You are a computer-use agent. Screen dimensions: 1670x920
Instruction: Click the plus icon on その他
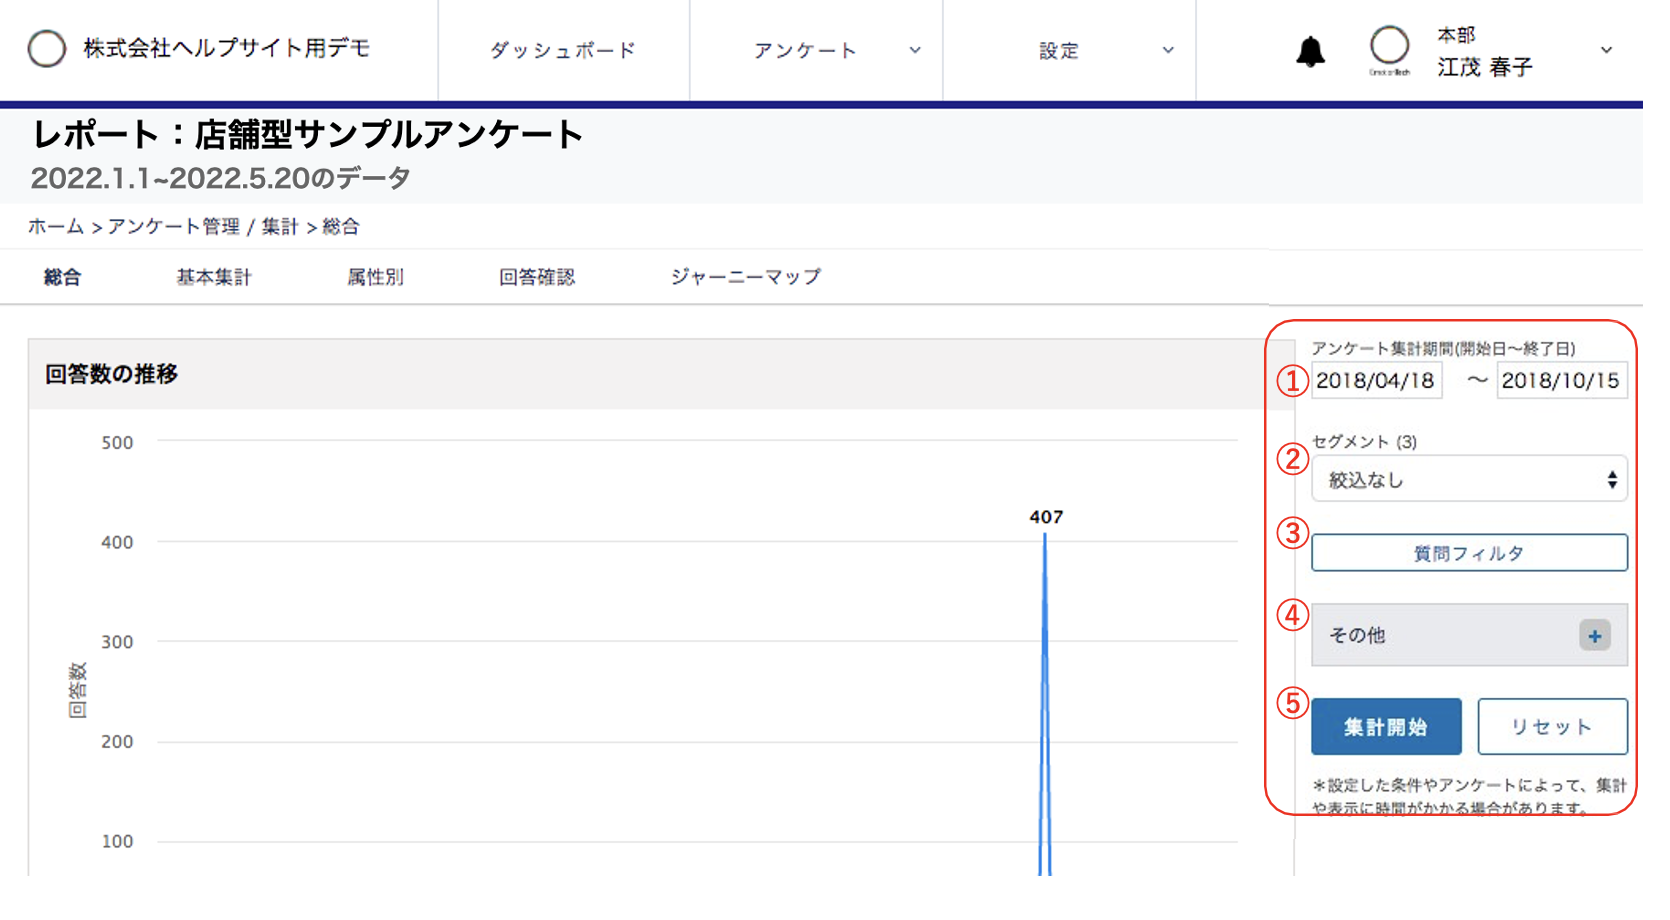point(1595,635)
